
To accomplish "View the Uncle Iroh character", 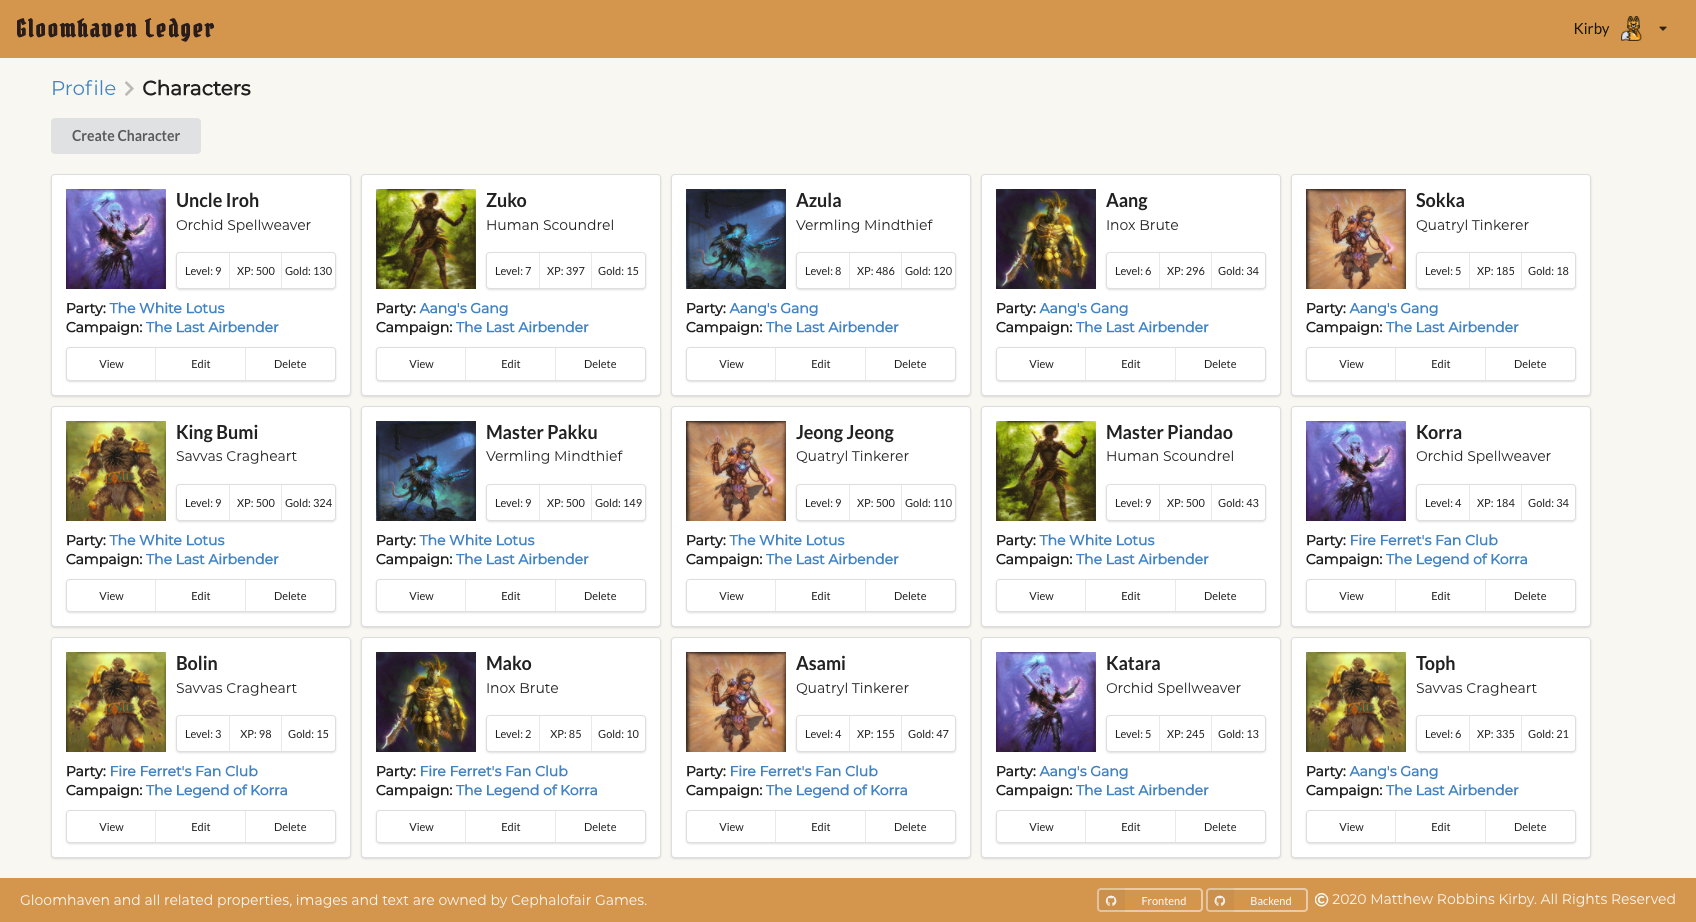I will click(111, 364).
